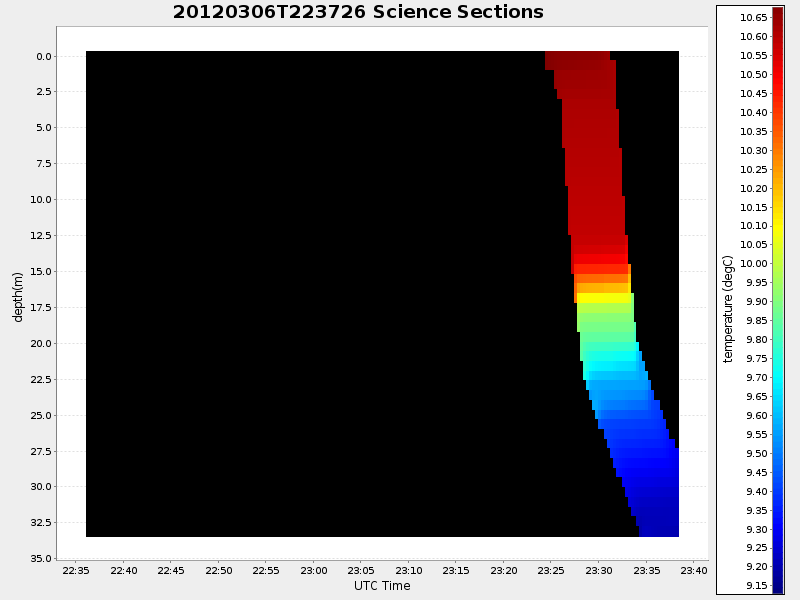800x600 pixels.
Task: Click the 9.15 colorbar value
Action: pyautogui.click(x=757, y=585)
